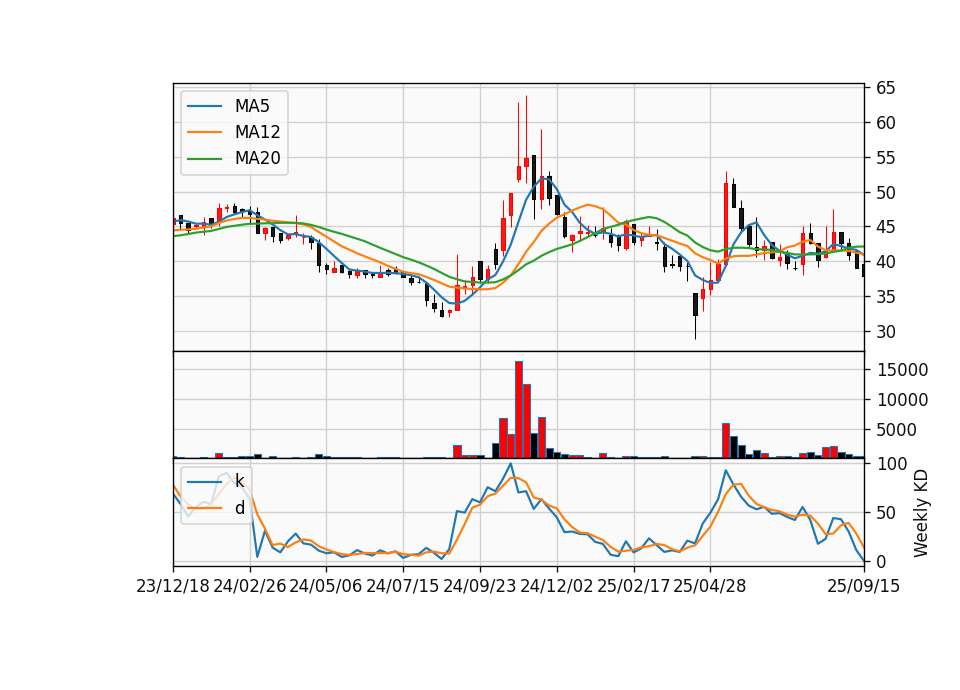Image resolution: width=960 pixels, height=690 pixels.
Task: Click the MA20 legend label
Action: point(257,158)
